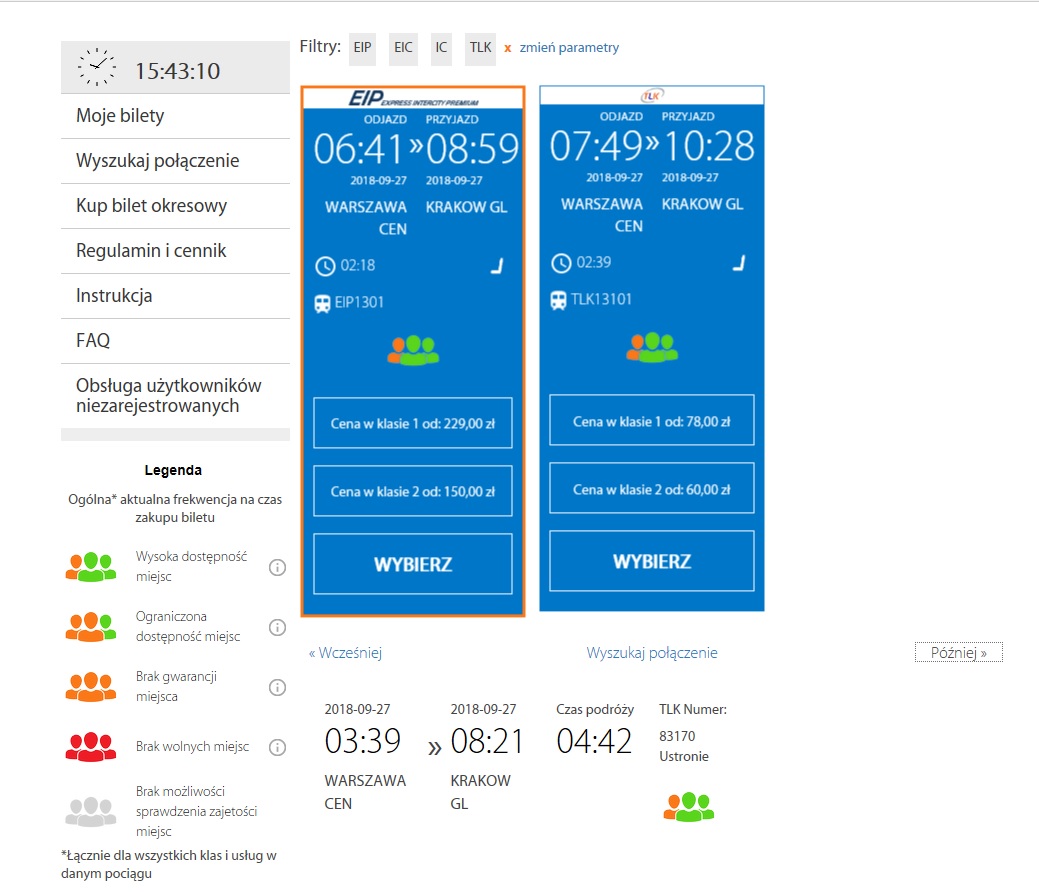The image size is (1039, 892).
Task: Click the occupancy people icon on the TLK13101 card
Action: point(652,347)
